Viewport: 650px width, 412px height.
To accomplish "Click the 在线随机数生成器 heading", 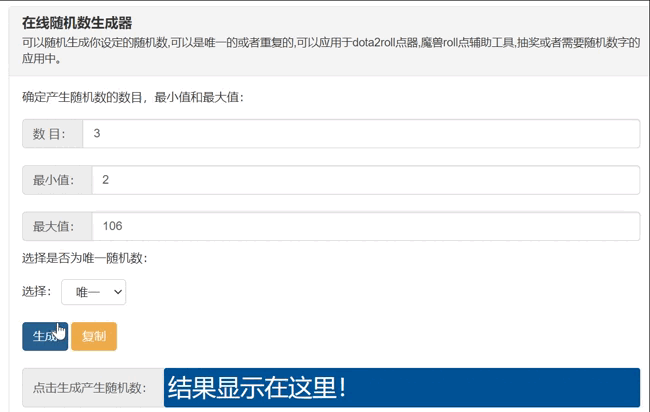I will click(77, 23).
